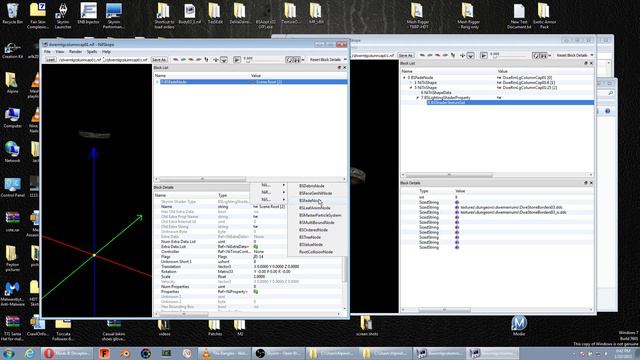The height and width of the screenshot is (360, 640).
Task: Open the screen shots folder on desktop
Action: [367, 326]
